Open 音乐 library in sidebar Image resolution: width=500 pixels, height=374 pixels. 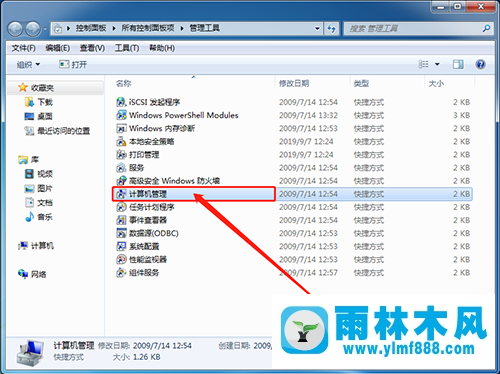pos(39,217)
